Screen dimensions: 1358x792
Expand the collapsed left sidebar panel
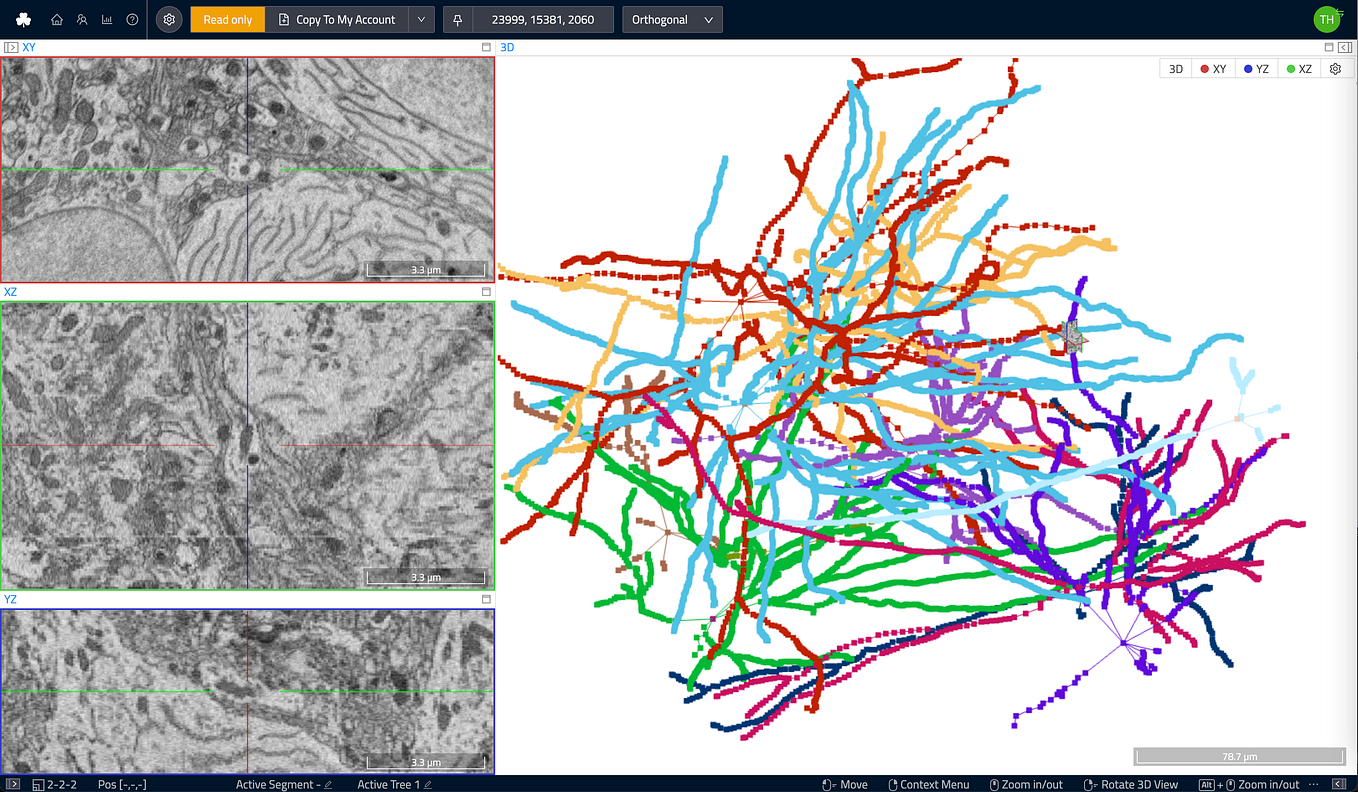[13, 46]
